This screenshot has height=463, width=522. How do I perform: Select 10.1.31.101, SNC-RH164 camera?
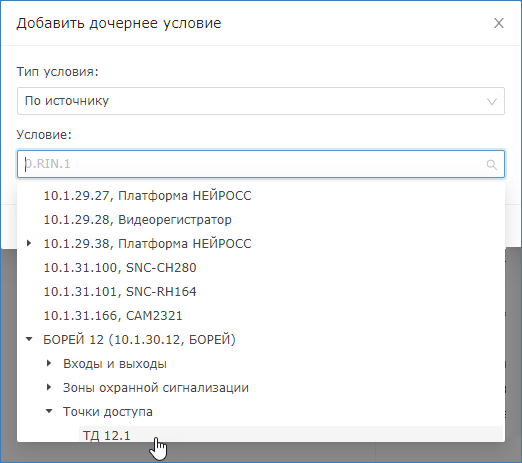tap(120, 292)
